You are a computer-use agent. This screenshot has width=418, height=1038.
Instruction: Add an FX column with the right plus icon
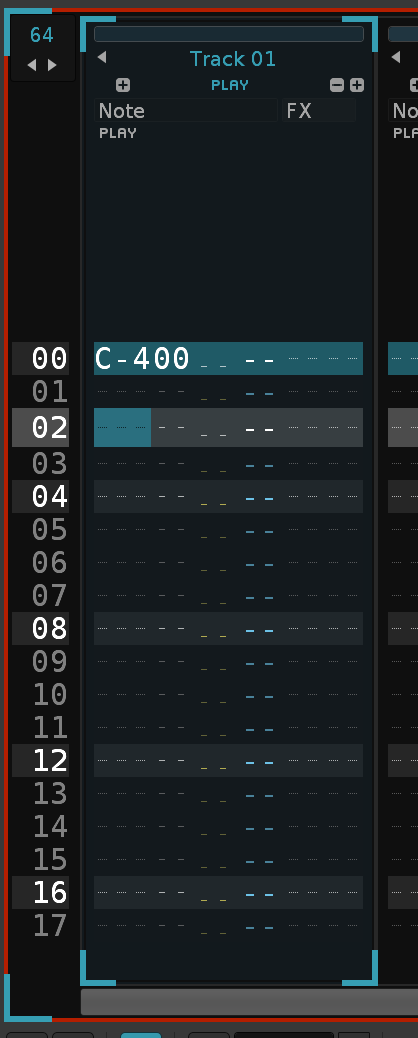[357, 85]
